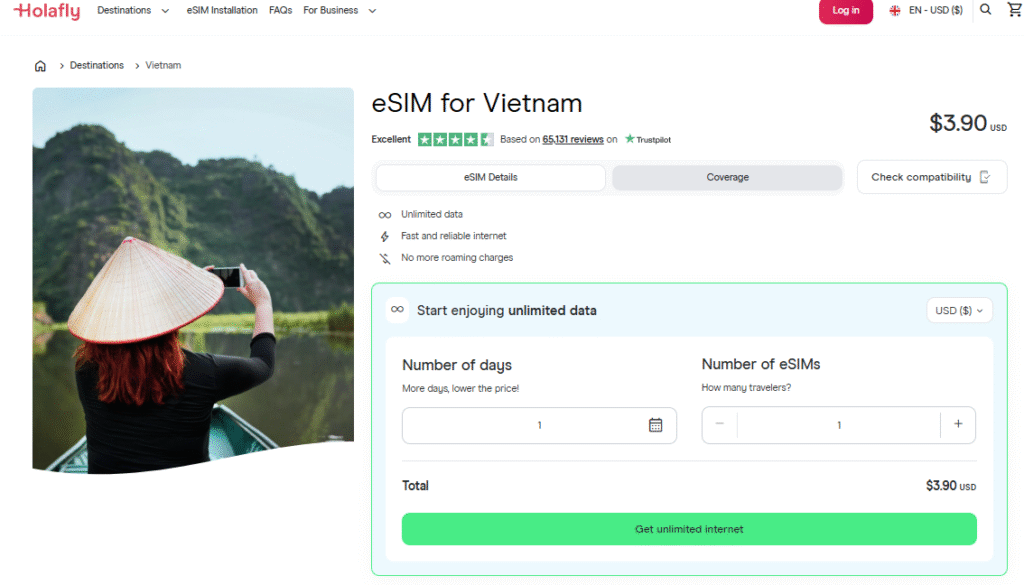Open search from the top navigation bar
The image size is (1024, 585).
click(985, 10)
